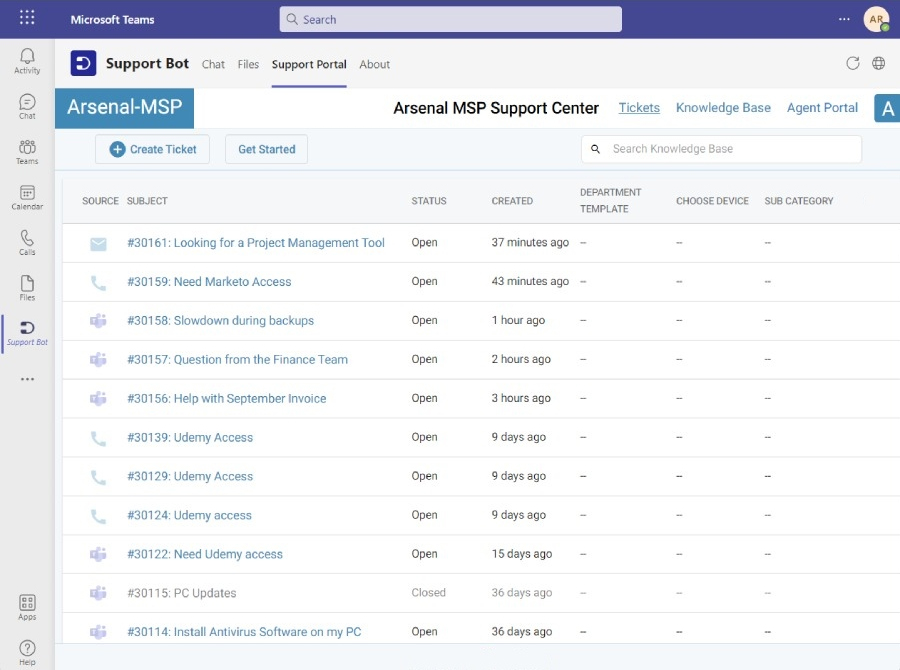The image size is (900, 670).
Task: Click phone source icon for ticket #30139
Action: click(x=98, y=439)
